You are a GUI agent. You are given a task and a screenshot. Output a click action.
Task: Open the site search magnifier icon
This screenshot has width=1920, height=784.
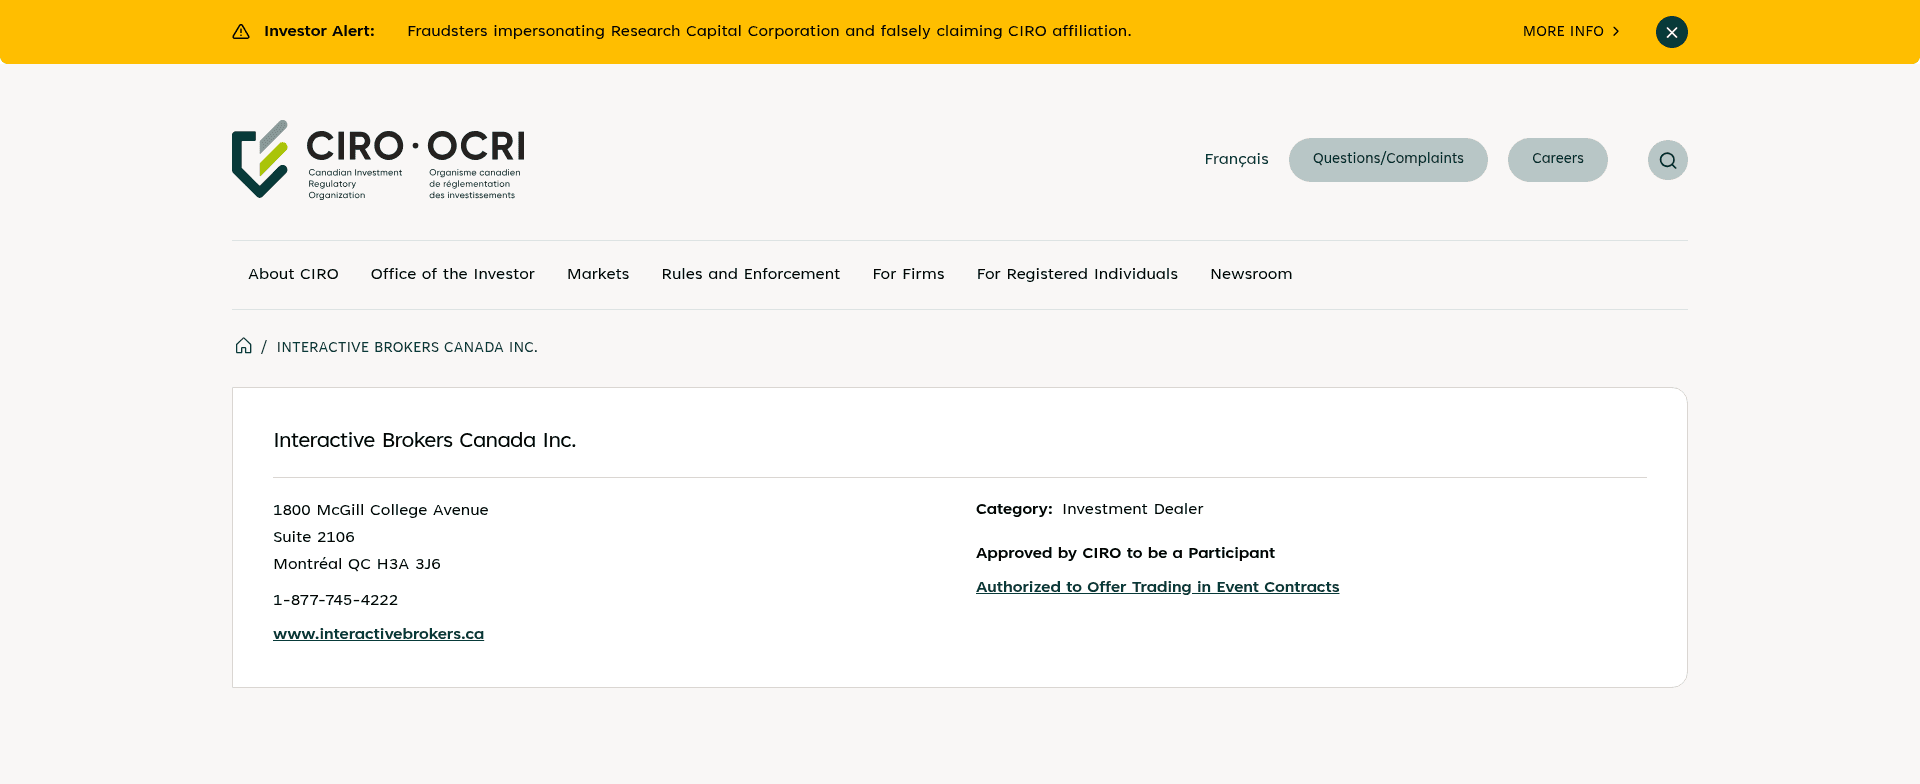(x=1667, y=160)
